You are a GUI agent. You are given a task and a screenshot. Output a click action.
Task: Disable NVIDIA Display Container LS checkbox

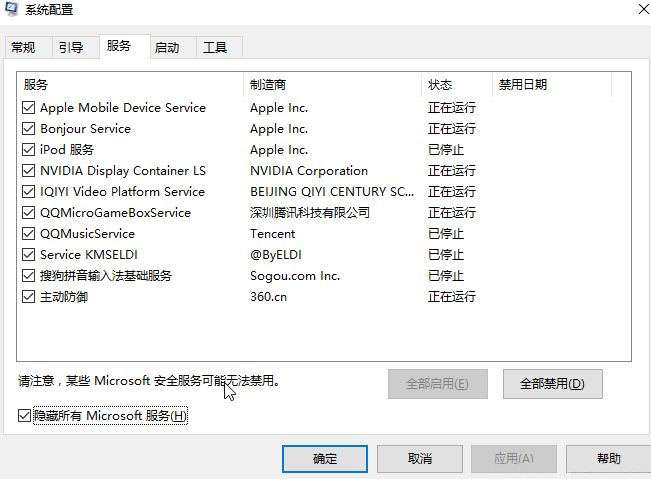click(x=28, y=171)
